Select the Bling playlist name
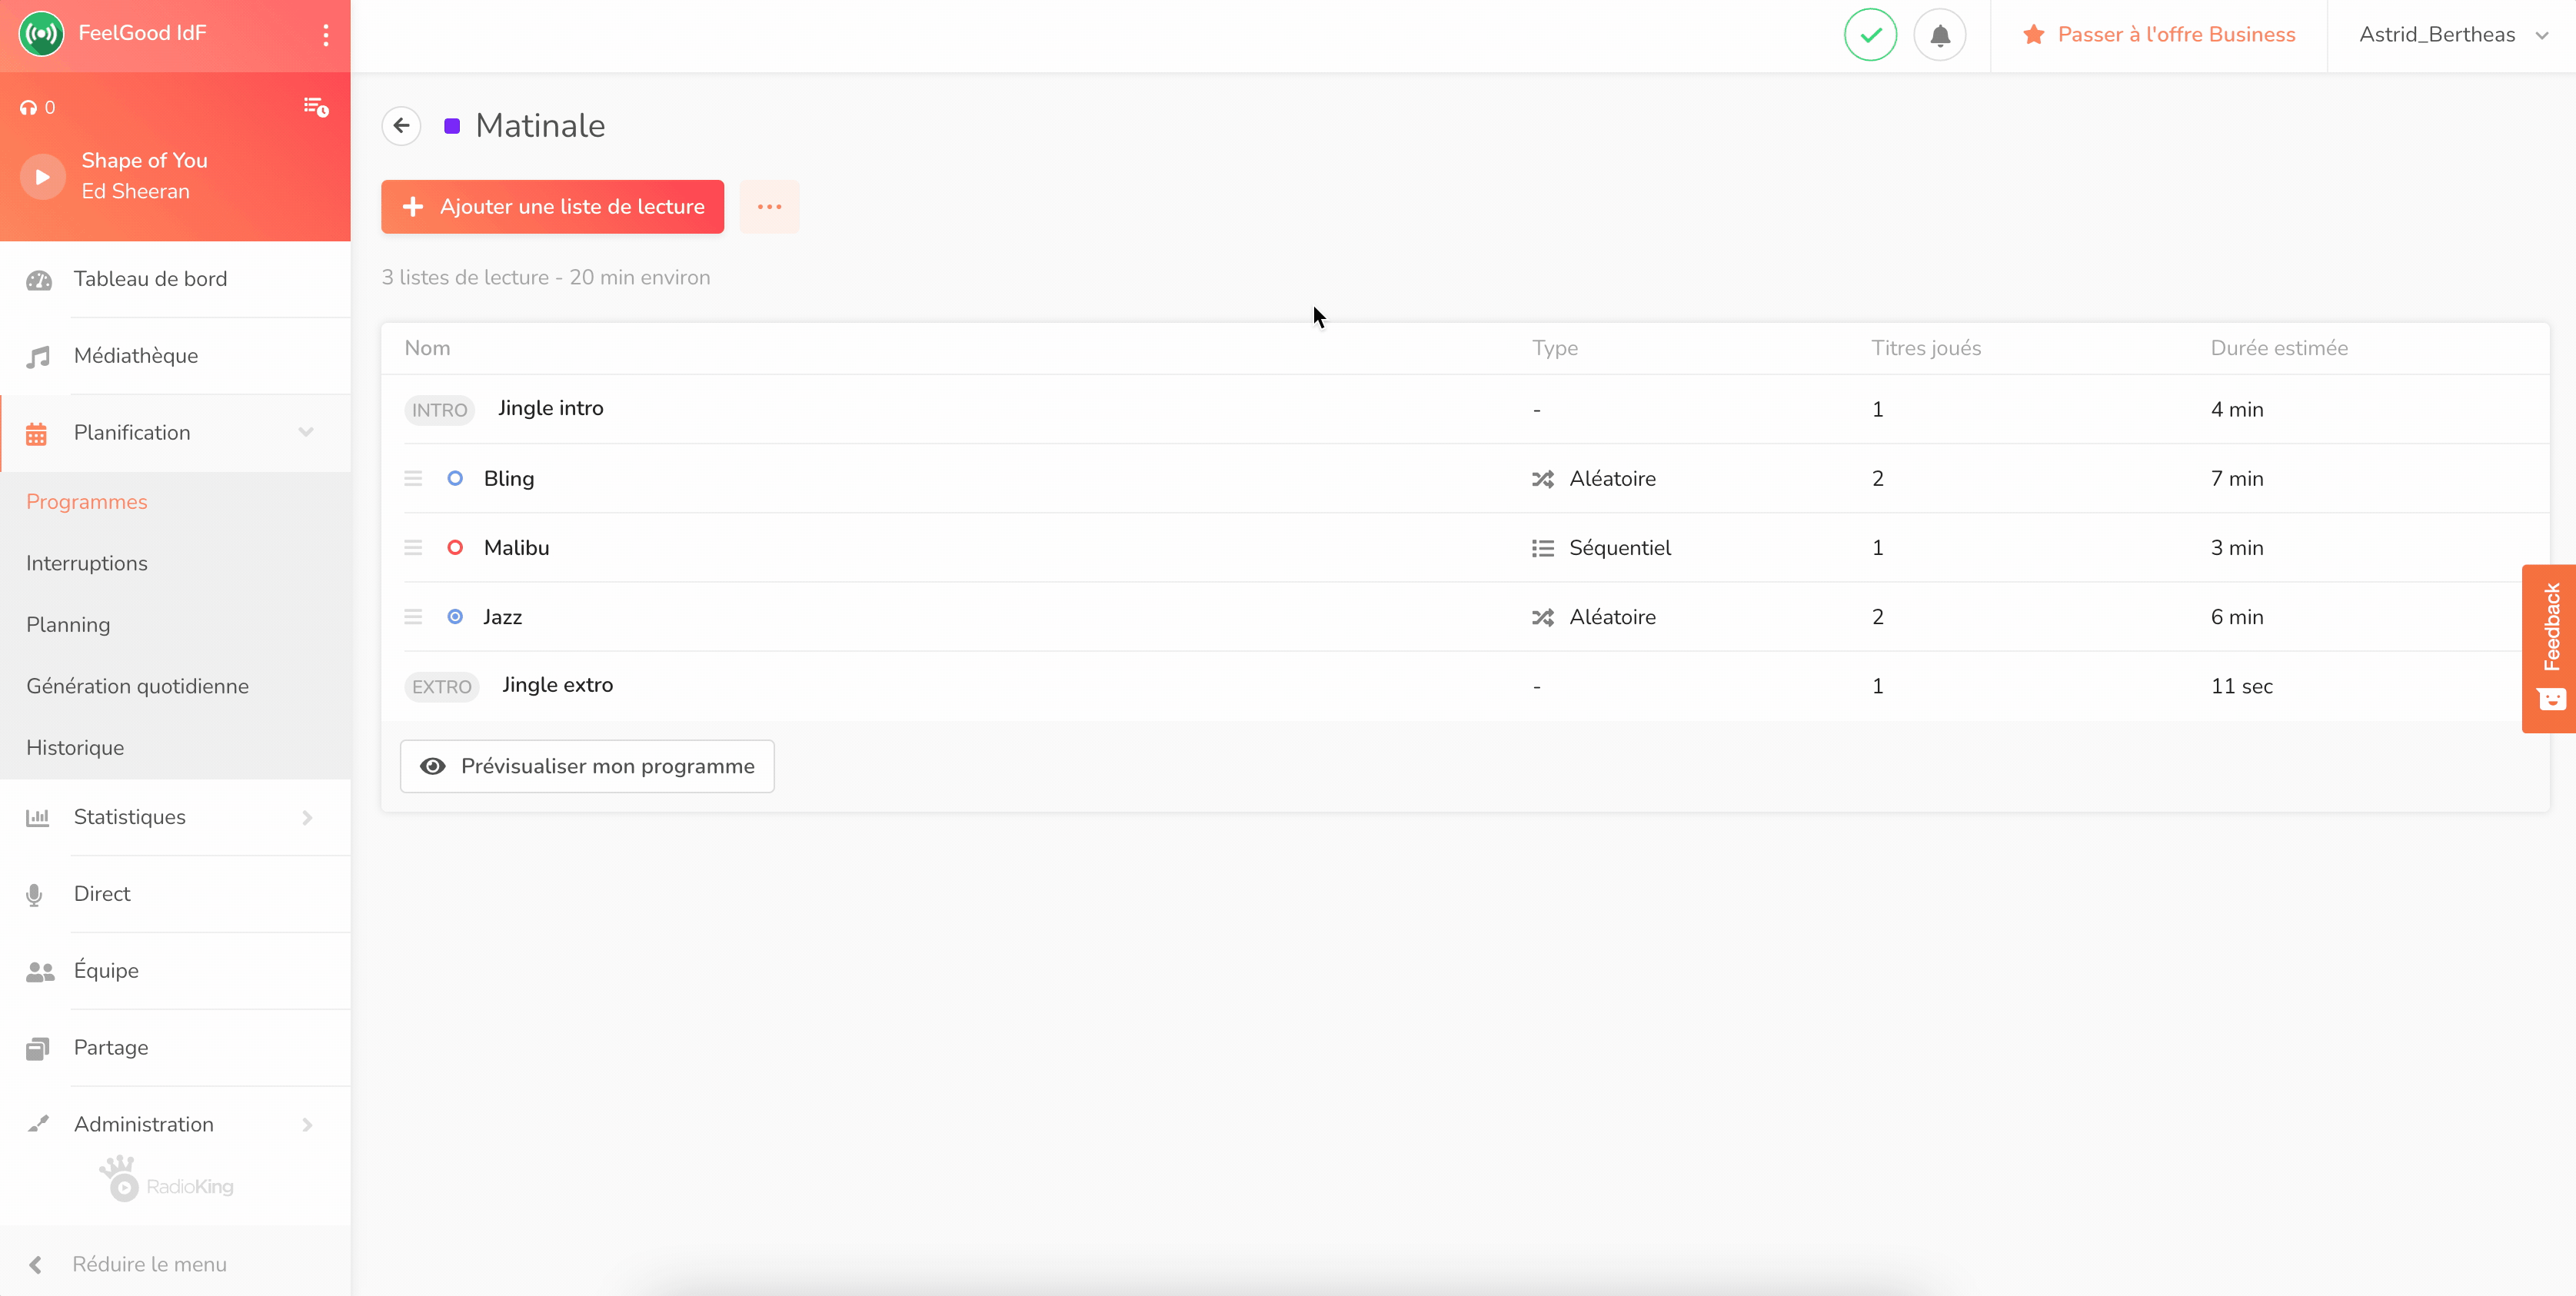 point(508,479)
